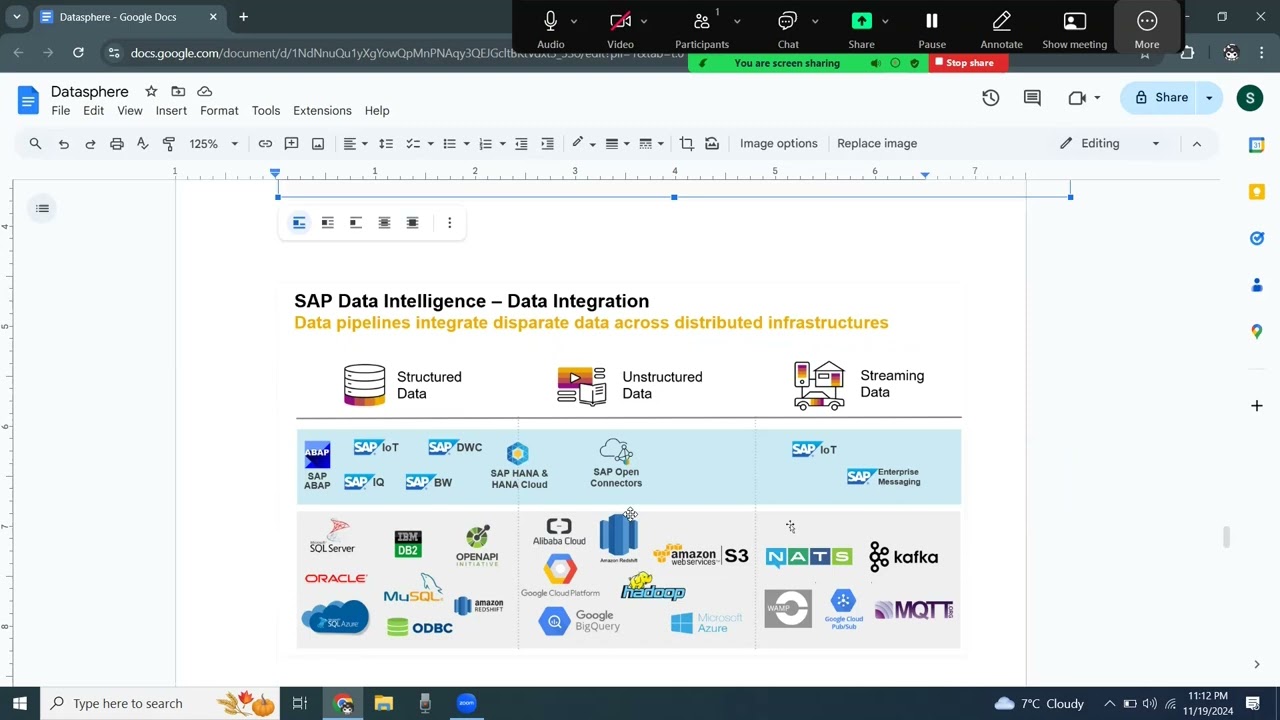Viewport: 1280px width, 720px height.
Task: Open line spacing dropdown
Action: tap(385, 144)
